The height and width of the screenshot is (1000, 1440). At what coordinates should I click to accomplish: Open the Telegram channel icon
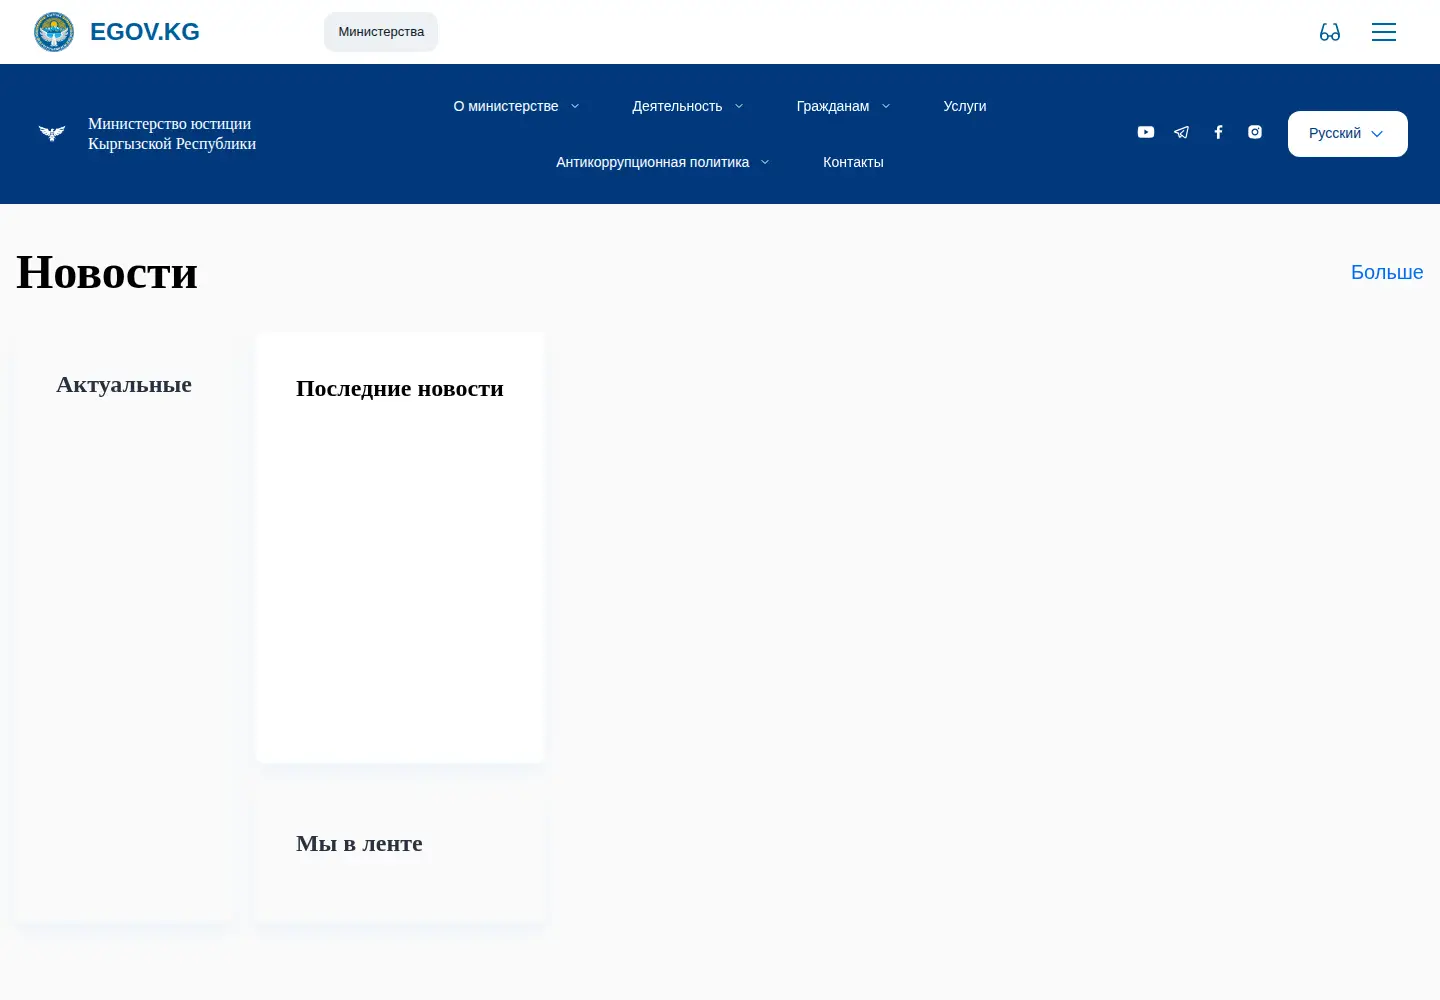pos(1182,132)
